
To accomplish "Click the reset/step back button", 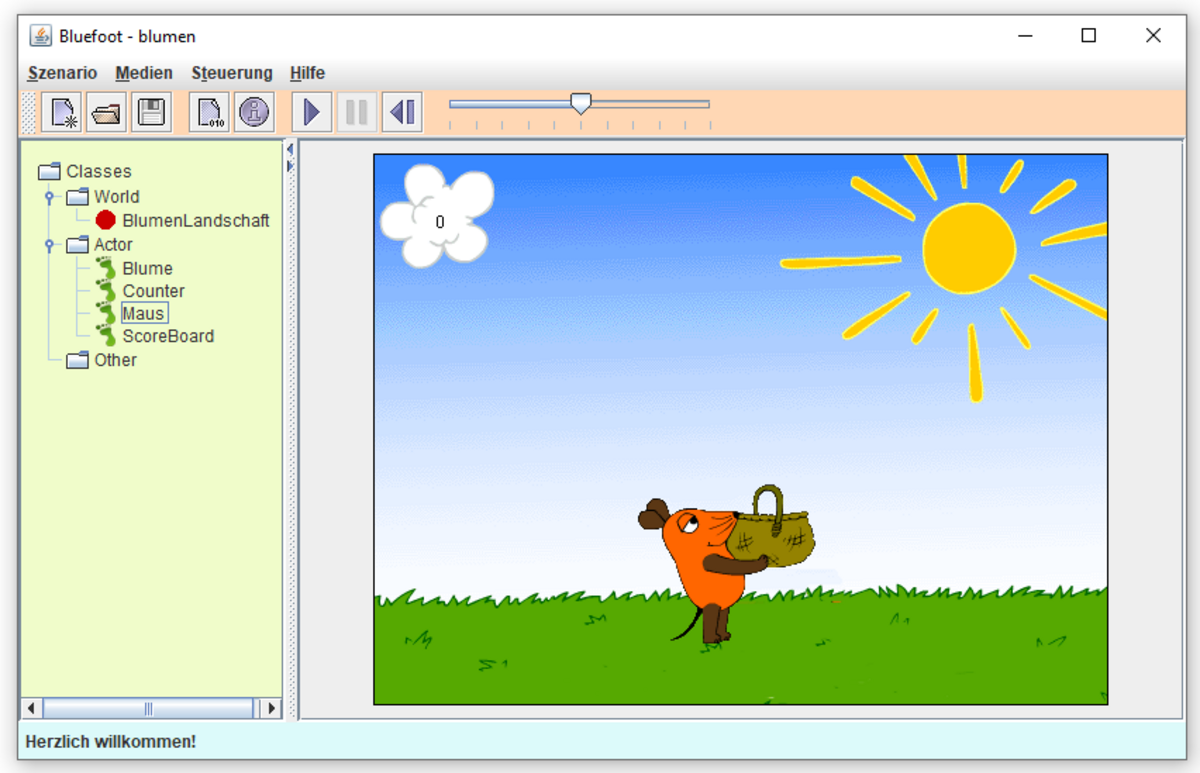I will (x=402, y=112).
